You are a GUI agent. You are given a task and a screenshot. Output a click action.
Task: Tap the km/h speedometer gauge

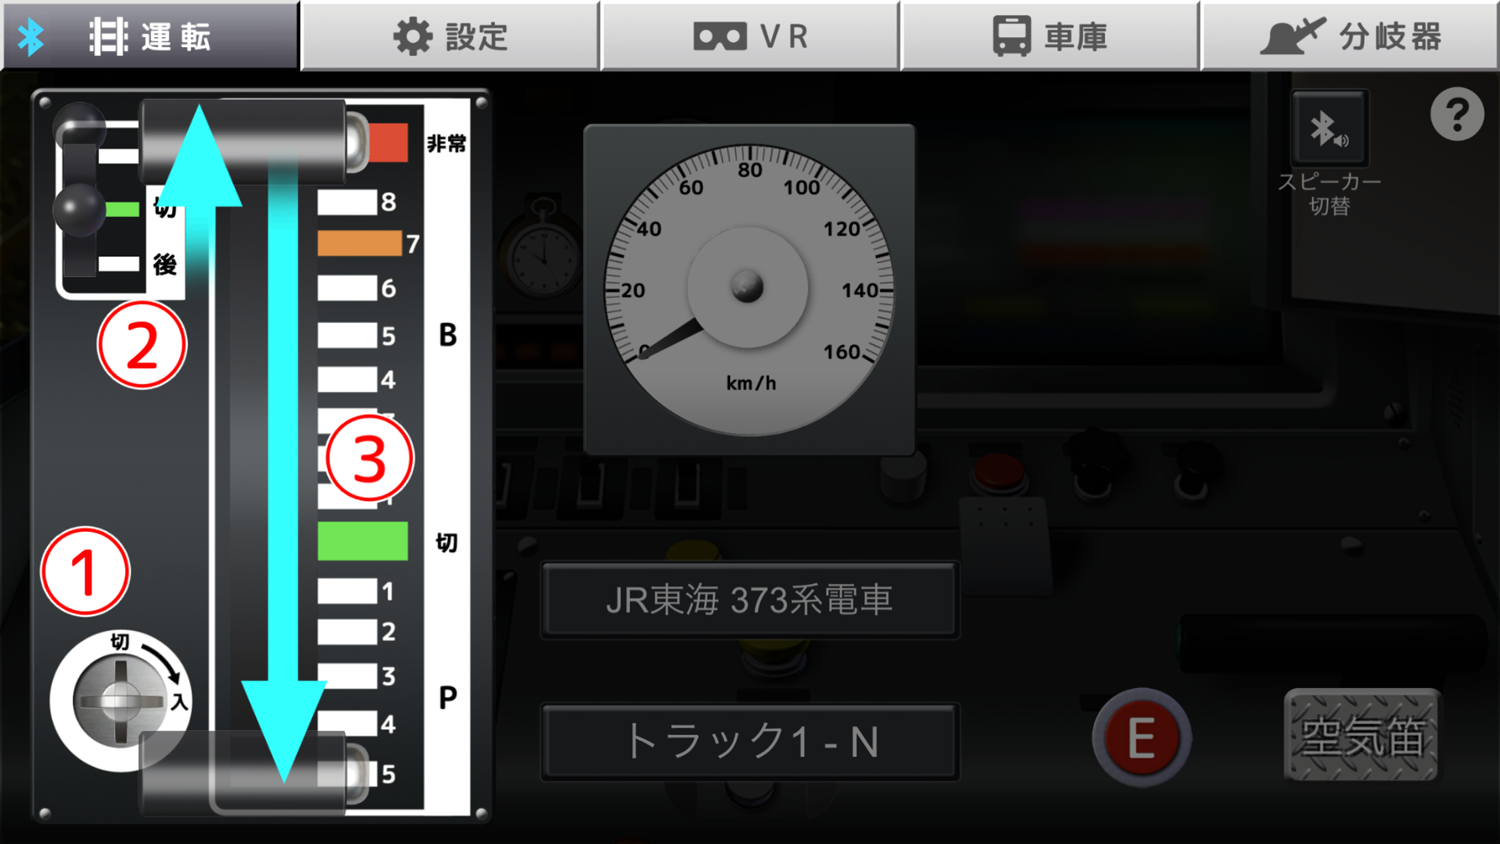749,290
